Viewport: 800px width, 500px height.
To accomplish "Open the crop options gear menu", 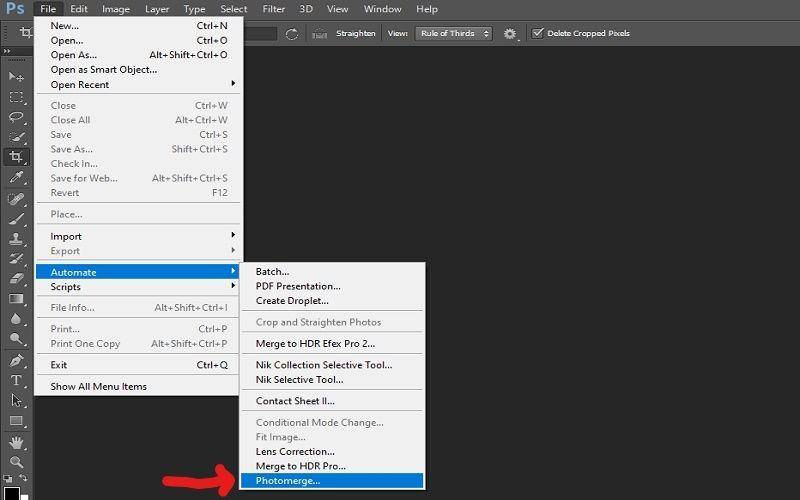I will coord(510,34).
